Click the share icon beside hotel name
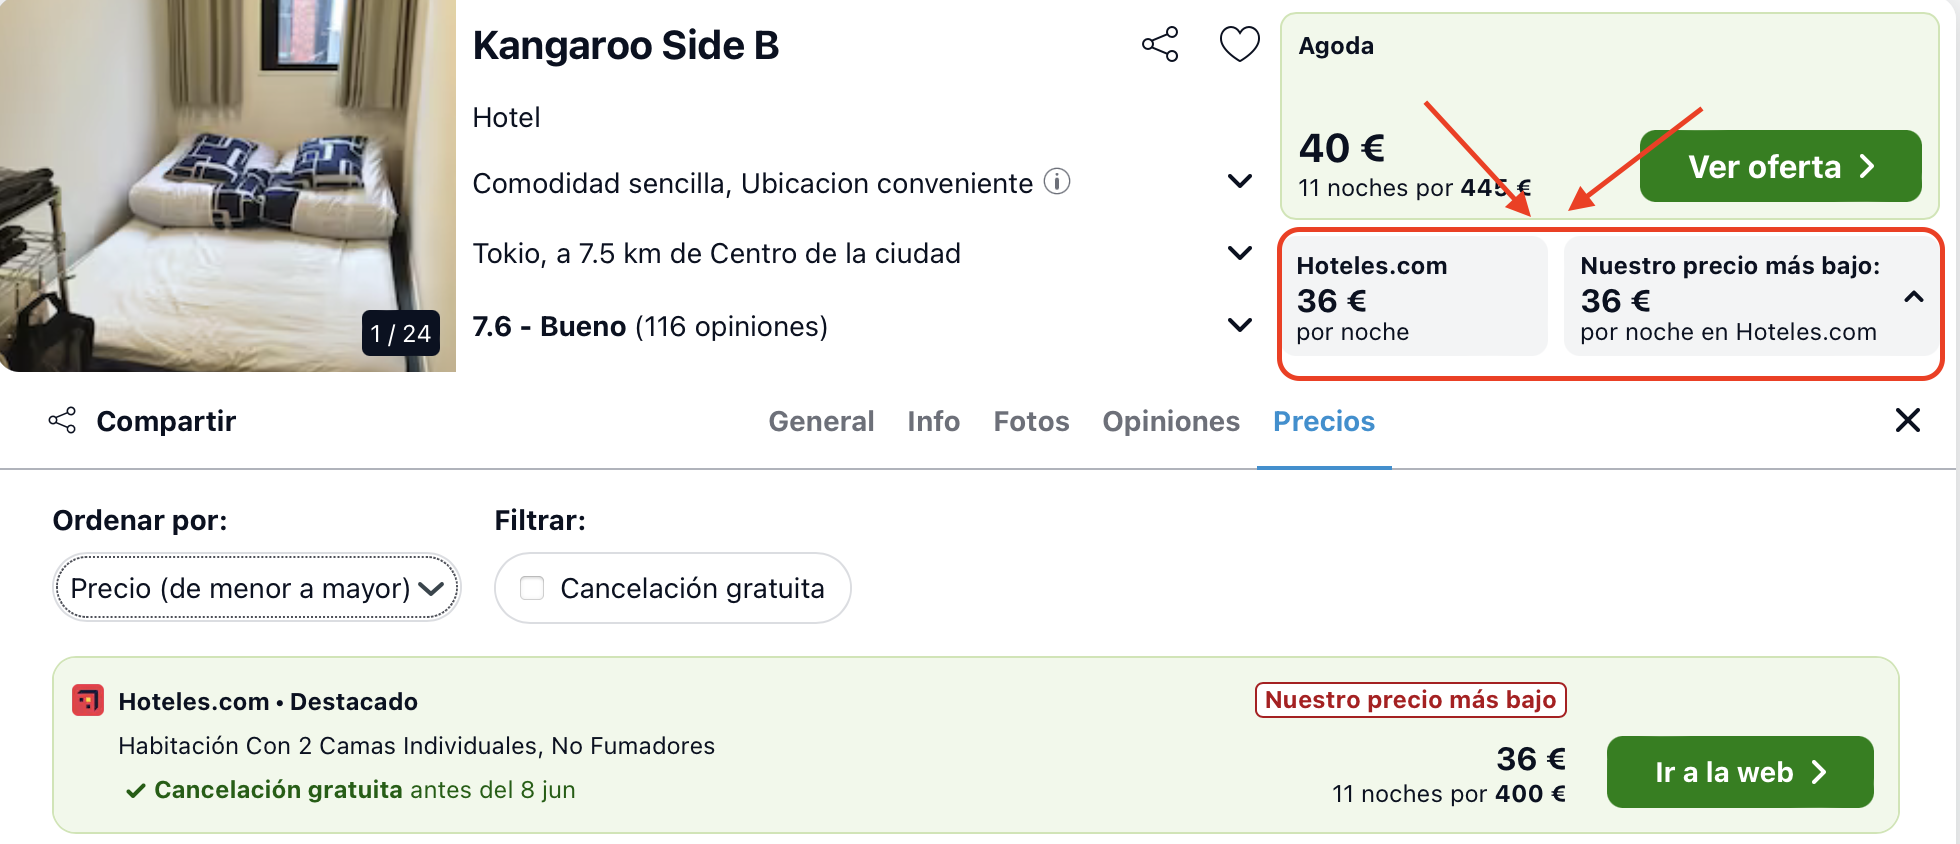 1160,44
